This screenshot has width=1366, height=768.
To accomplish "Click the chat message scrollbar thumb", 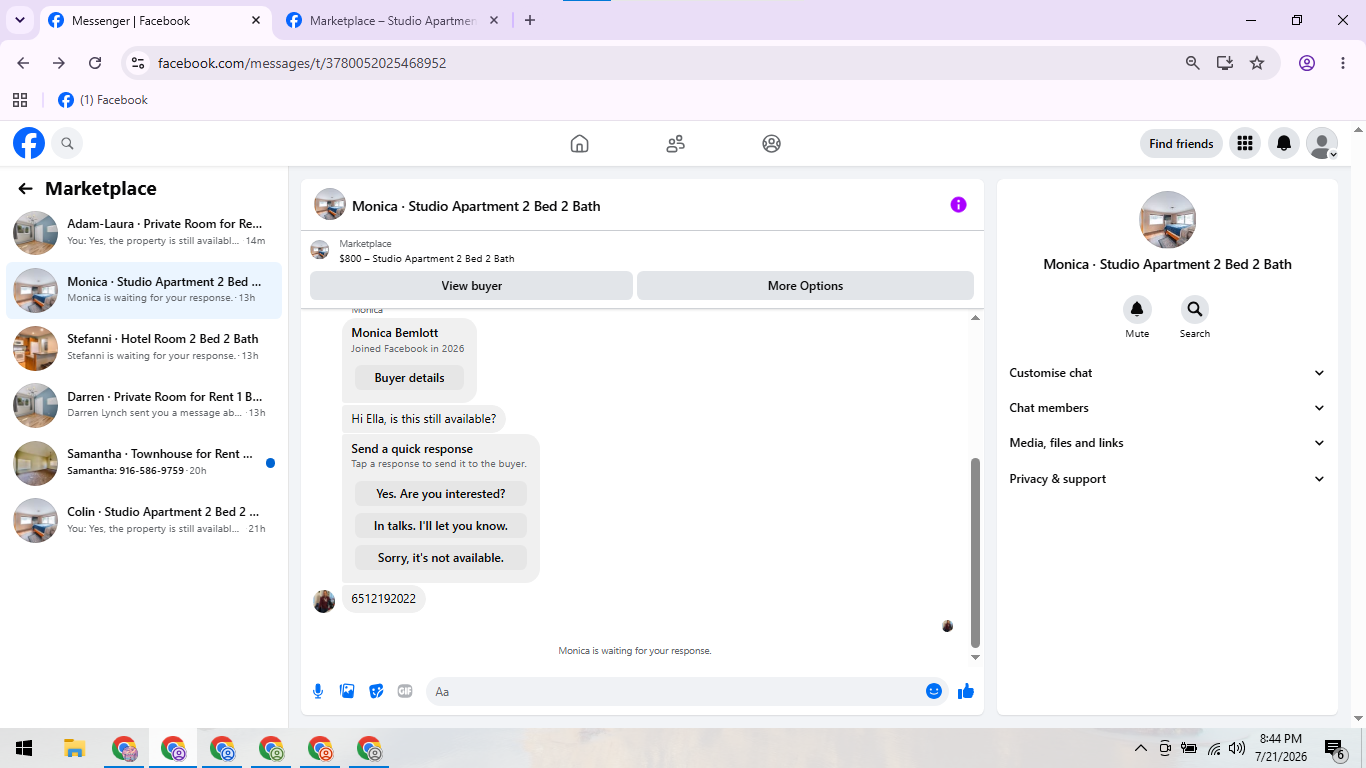I will click(x=976, y=554).
